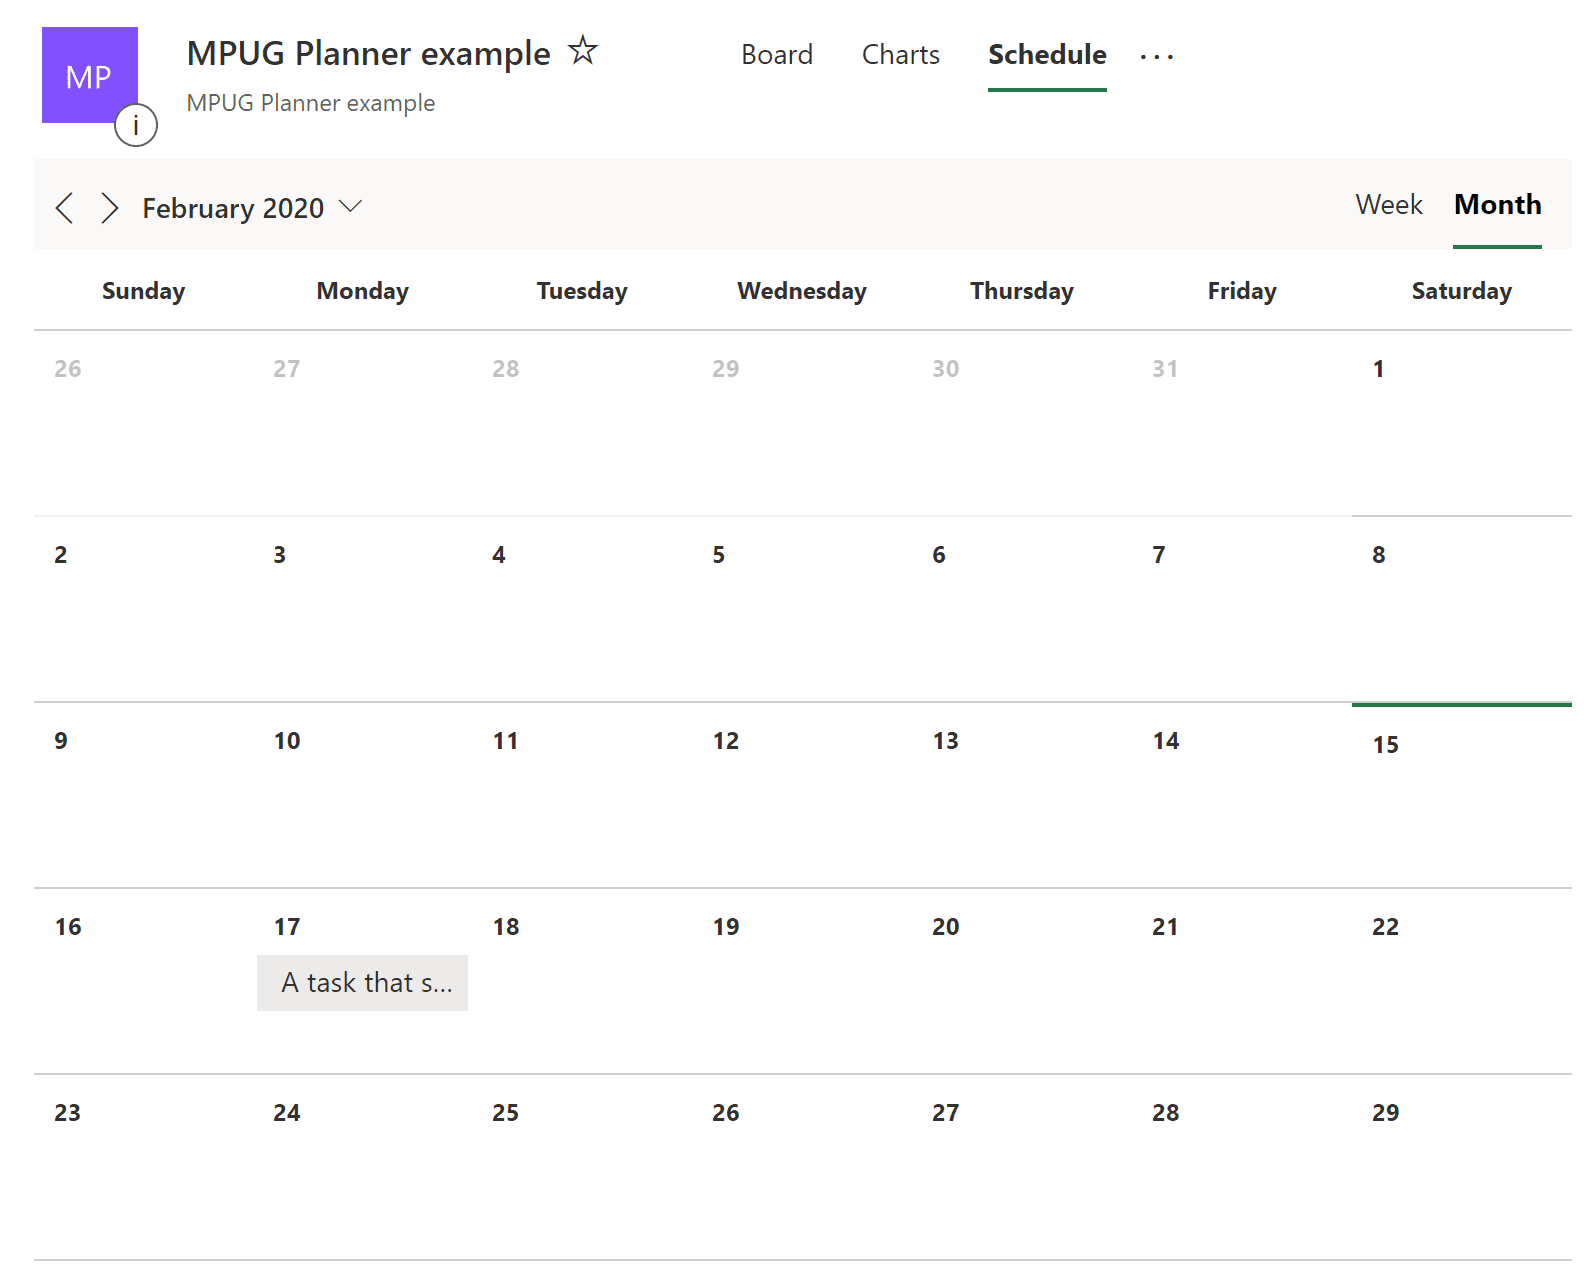Image resolution: width=1584 pixels, height=1275 pixels.
Task: Click the MPUG Planner example title
Action: click(368, 53)
